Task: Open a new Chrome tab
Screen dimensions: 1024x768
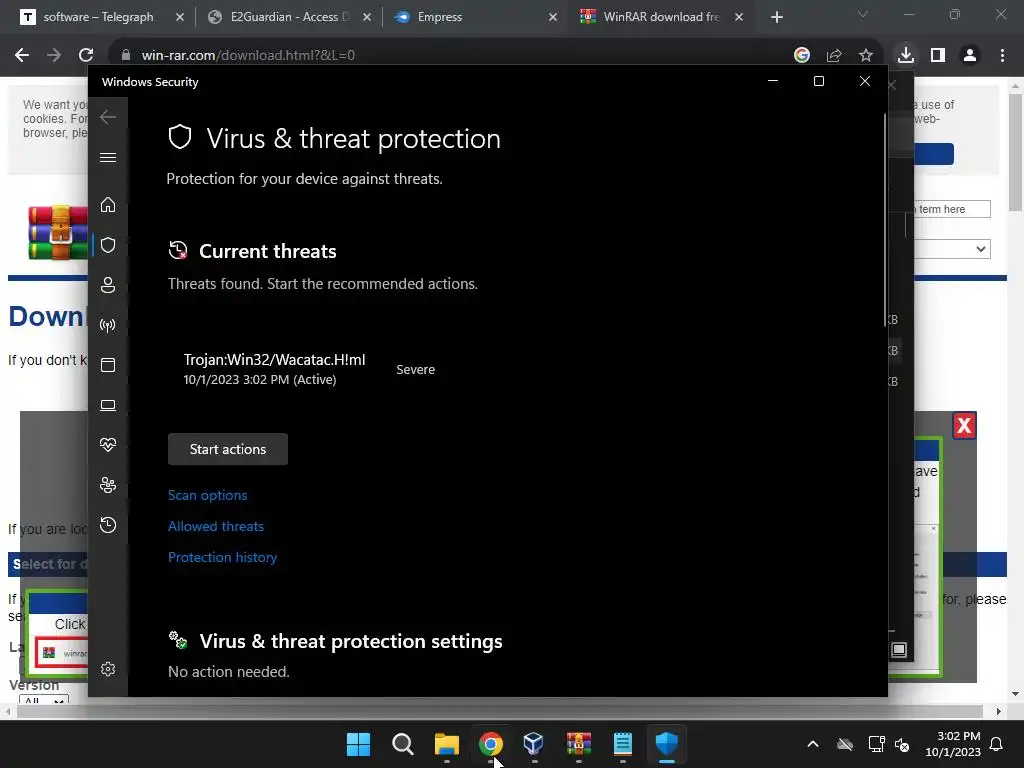Action: coord(776,17)
